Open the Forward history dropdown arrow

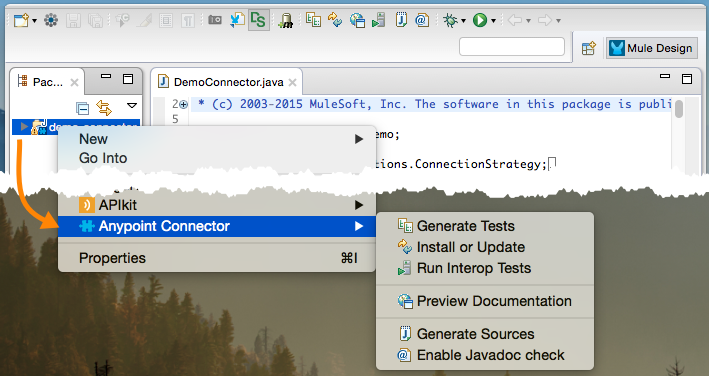[x=558, y=21]
